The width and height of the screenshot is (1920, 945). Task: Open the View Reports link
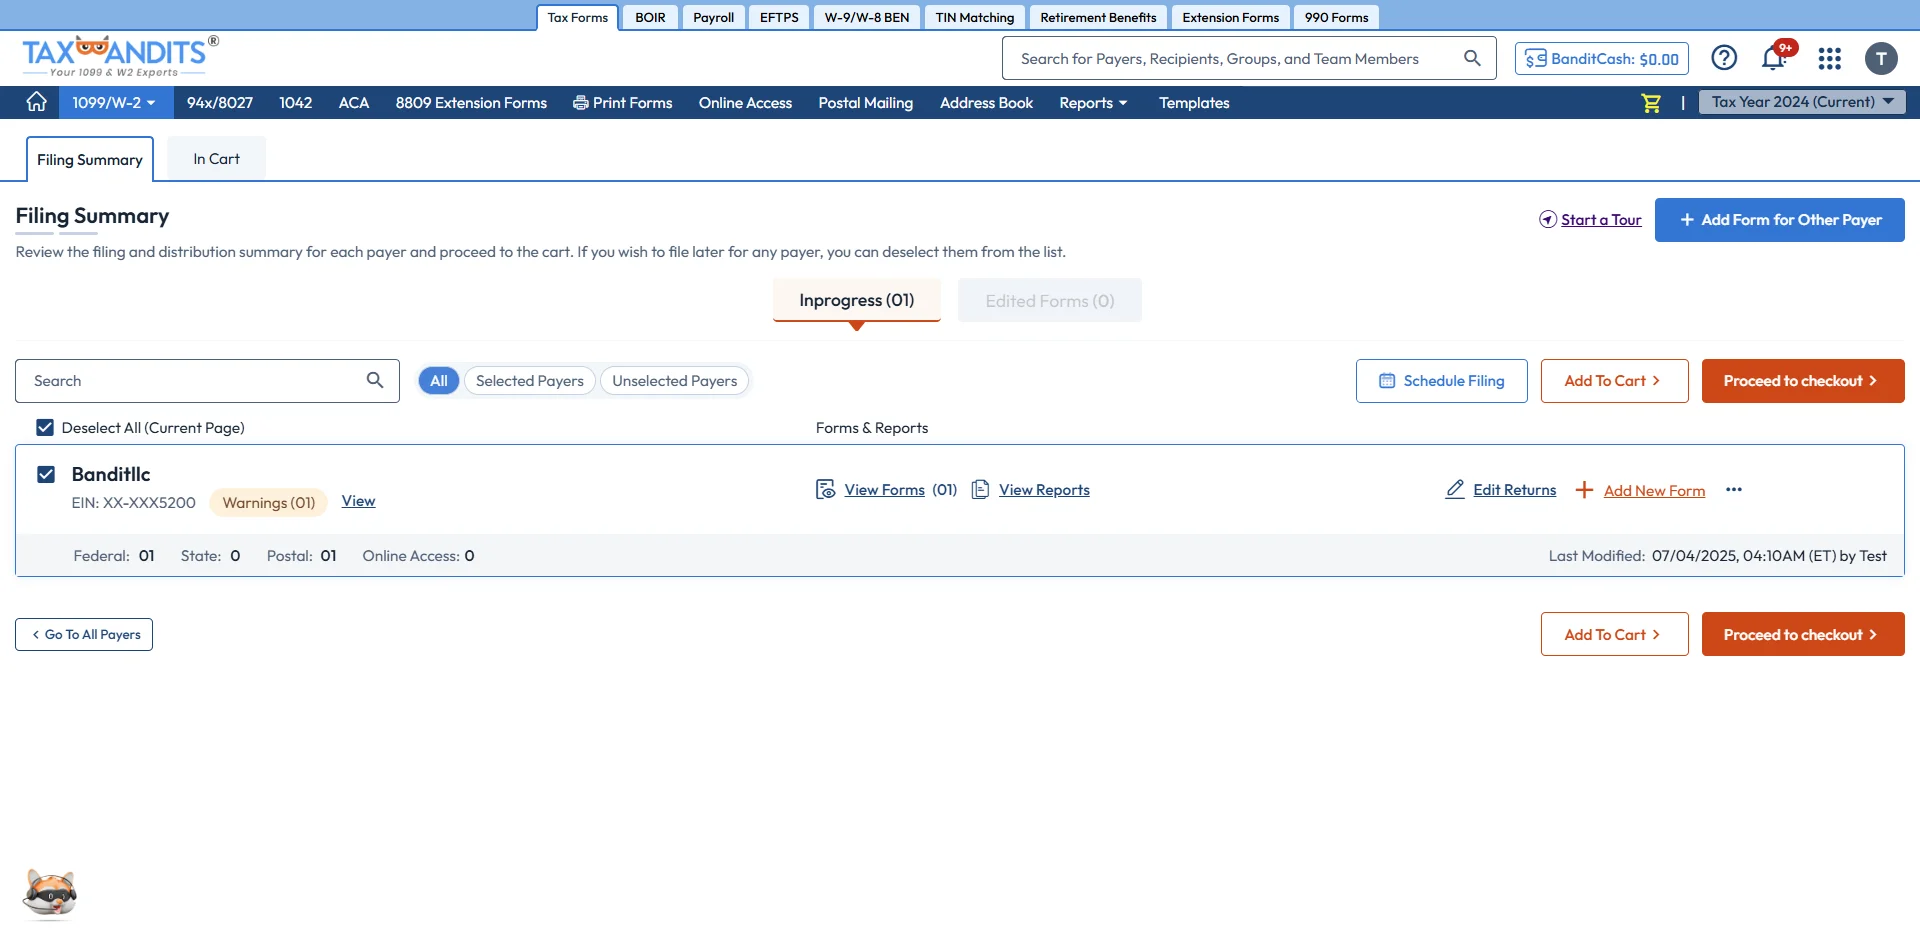[x=1044, y=489]
